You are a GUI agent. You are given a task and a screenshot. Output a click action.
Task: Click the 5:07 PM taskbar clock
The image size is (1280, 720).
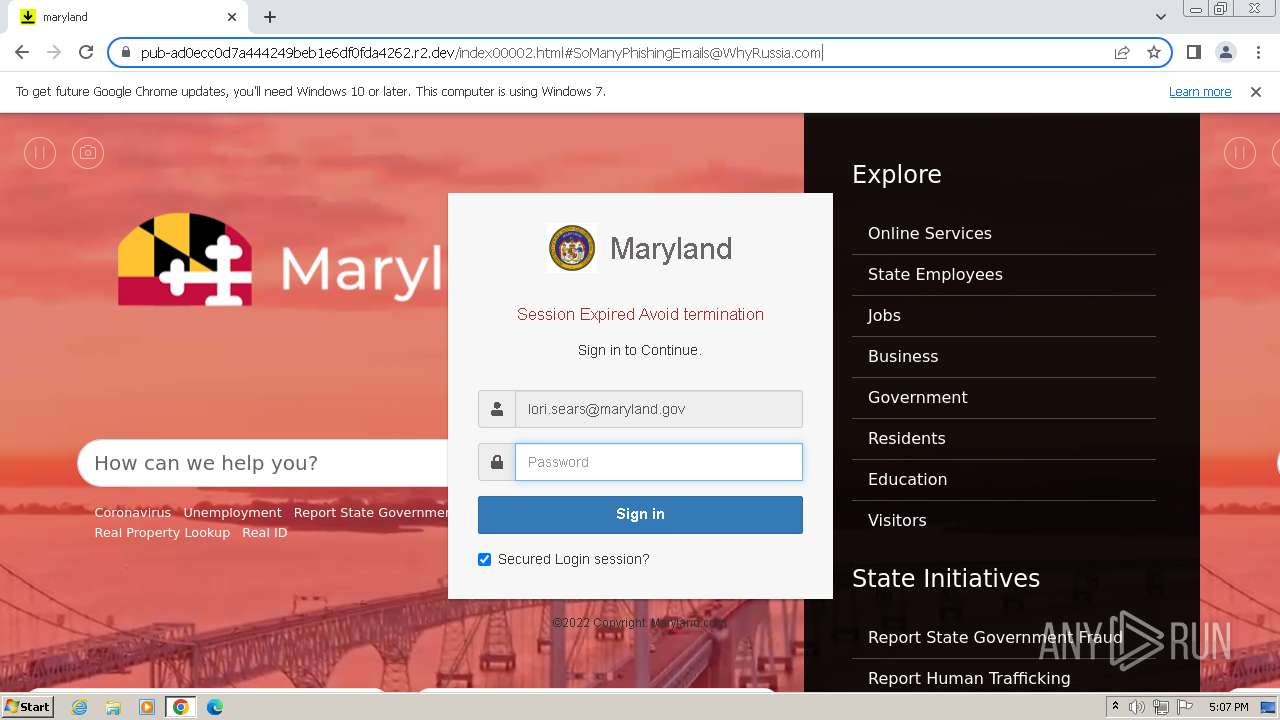pos(1228,707)
